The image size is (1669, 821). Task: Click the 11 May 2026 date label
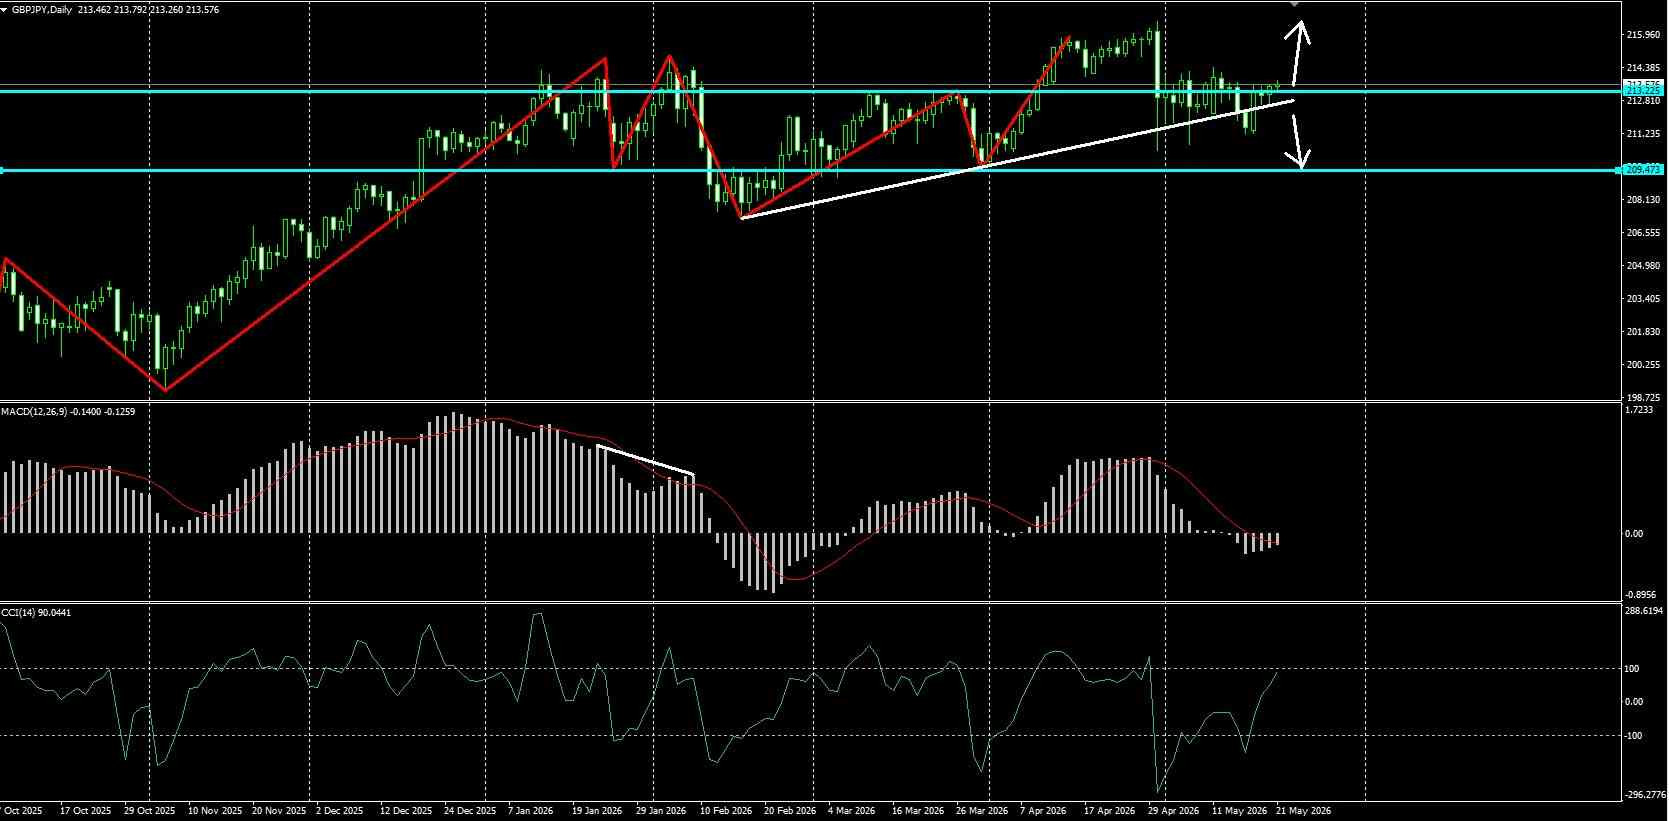tap(1239, 811)
